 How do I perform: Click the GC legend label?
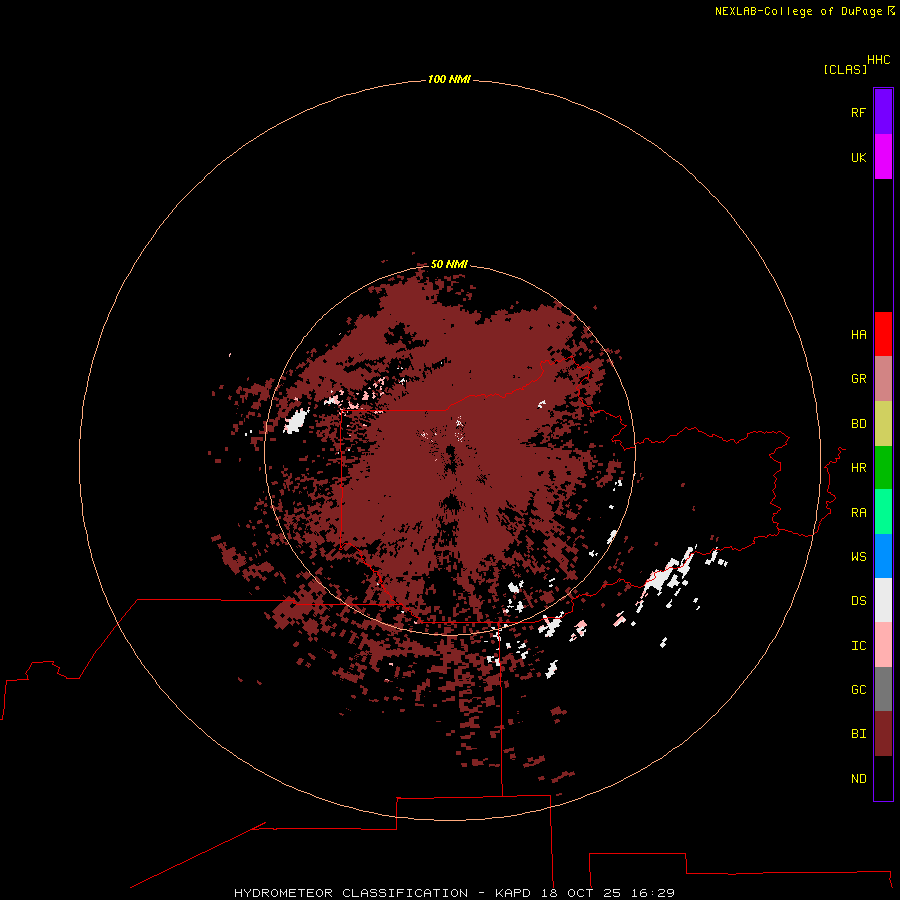coord(858,690)
